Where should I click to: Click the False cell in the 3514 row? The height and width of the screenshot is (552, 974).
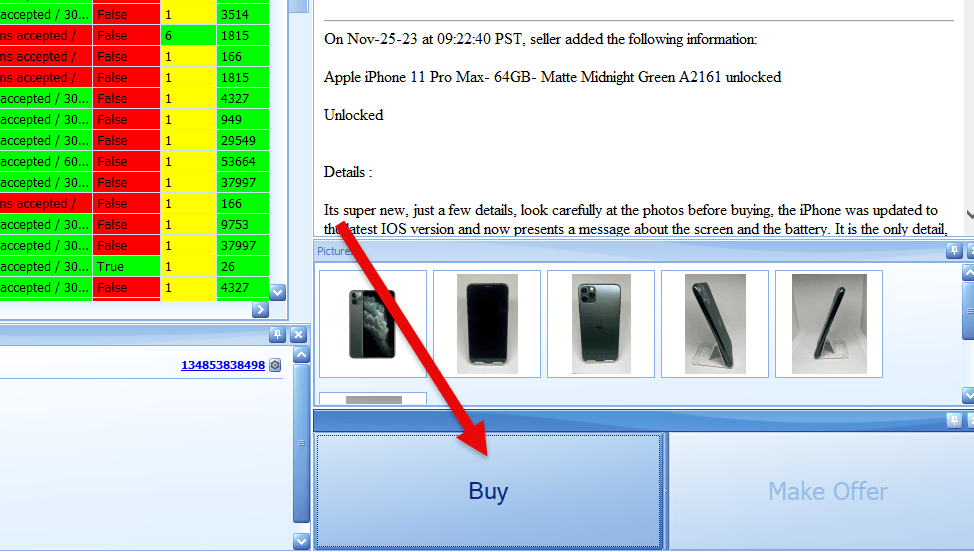coord(127,14)
